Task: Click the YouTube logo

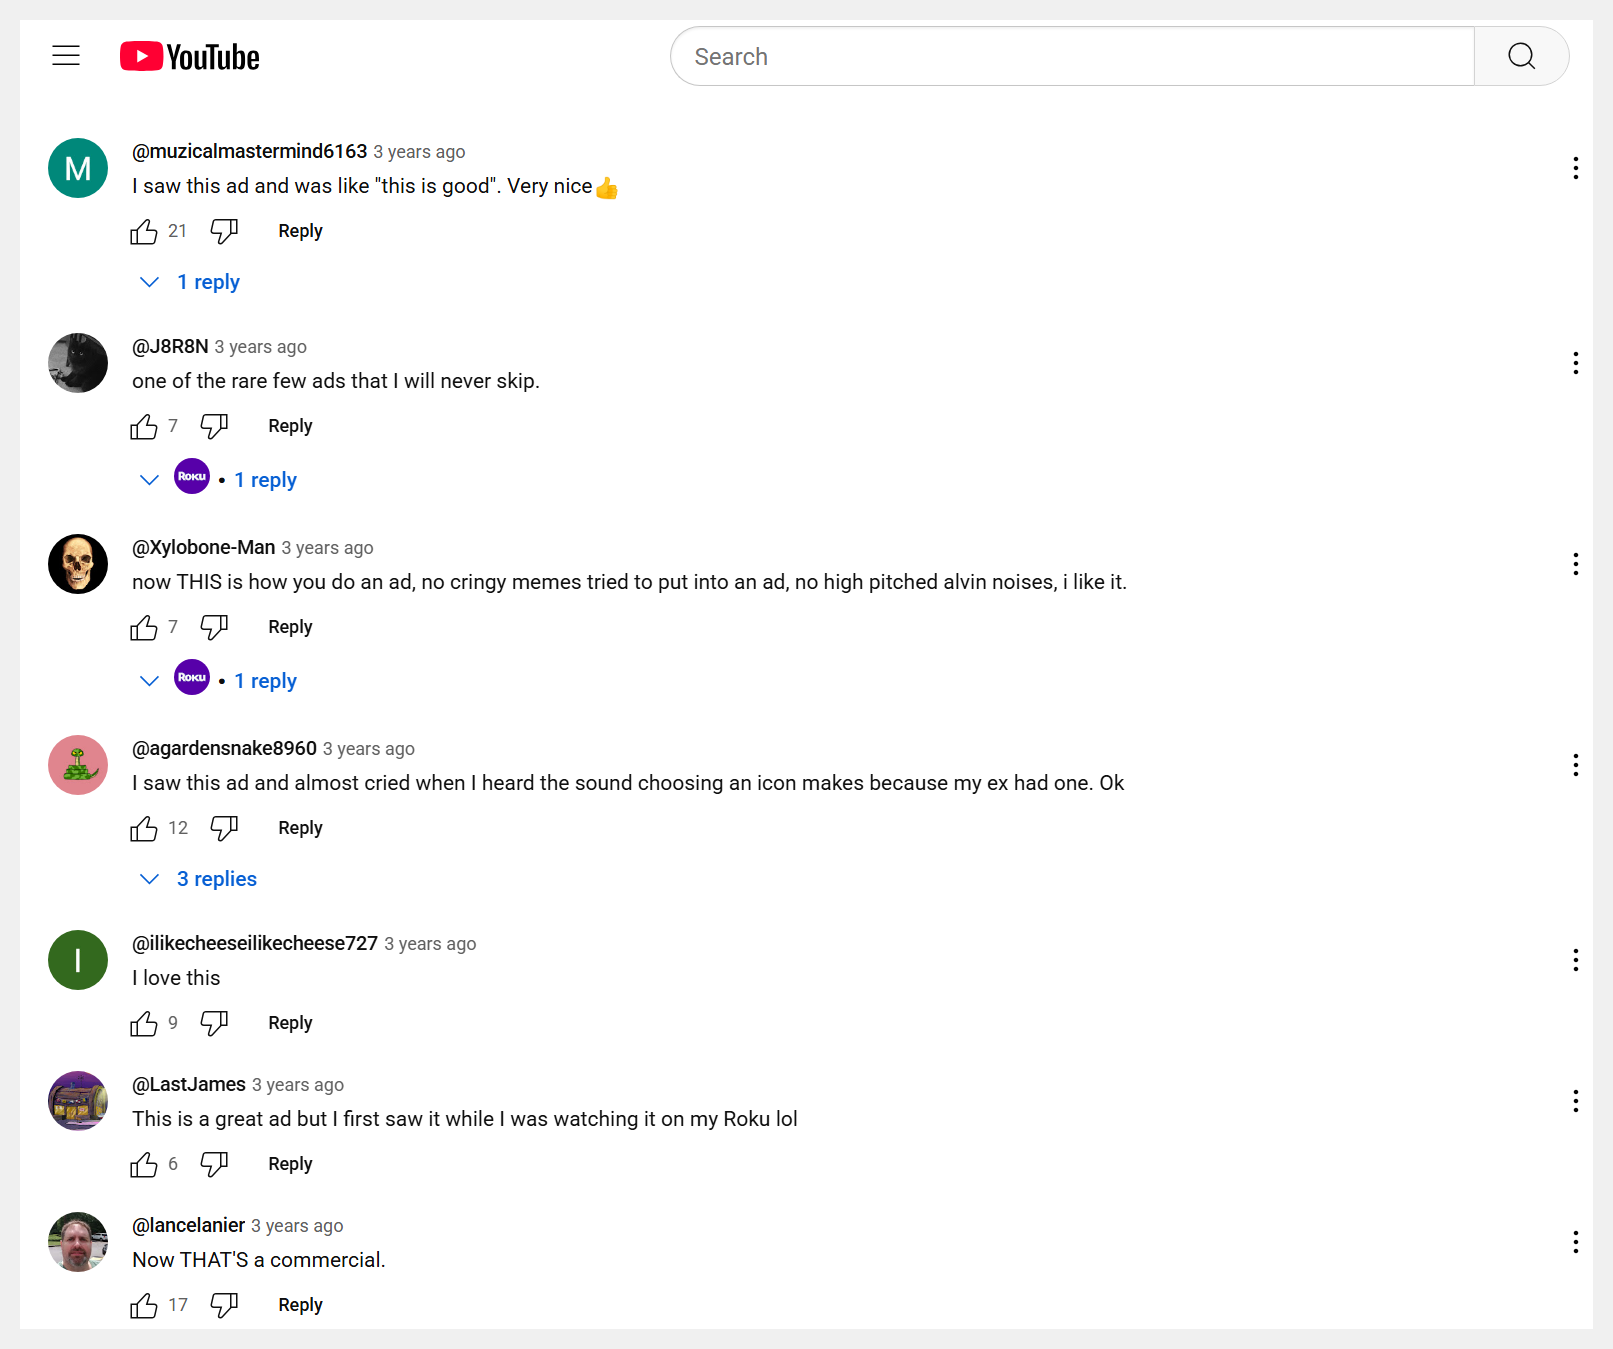Action: [190, 57]
